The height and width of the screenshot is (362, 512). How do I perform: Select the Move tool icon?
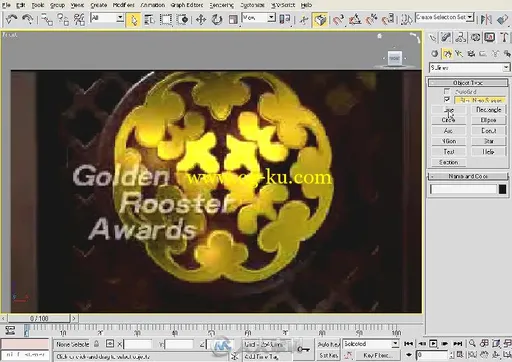pyautogui.click(x=201, y=20)
